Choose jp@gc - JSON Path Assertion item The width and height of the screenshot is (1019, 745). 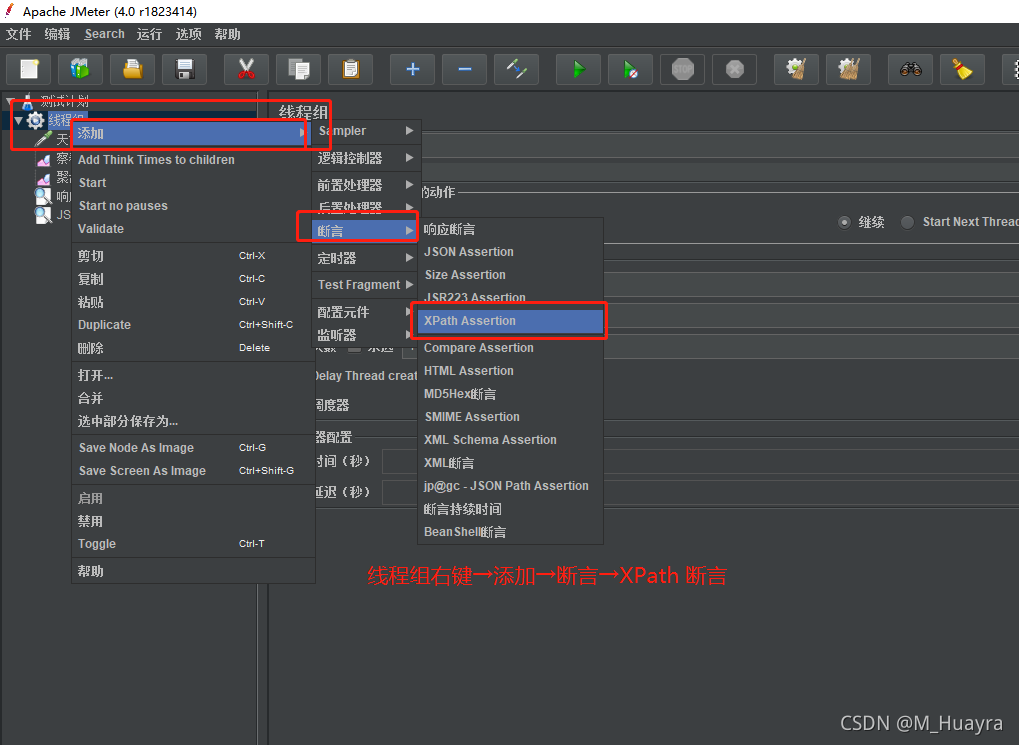pyautogui.click(x=510, y=486)
